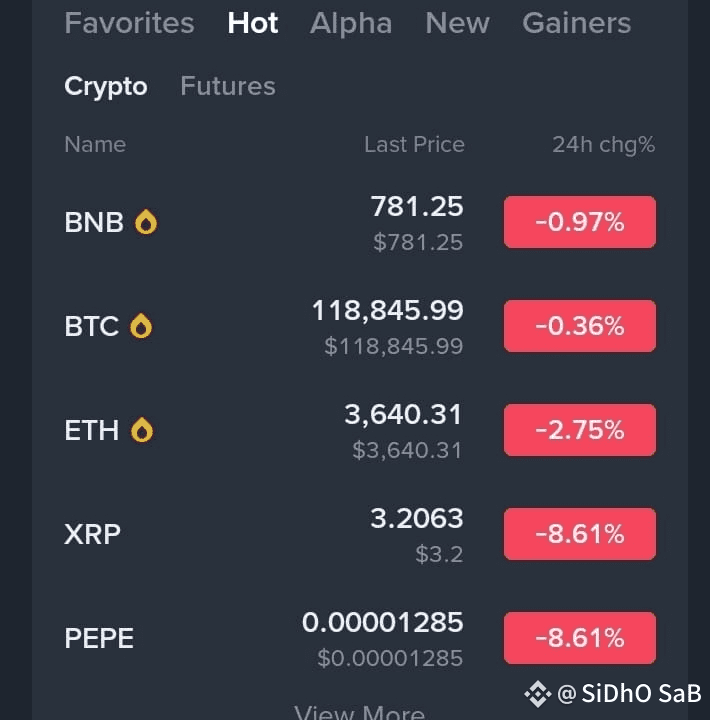Screen dimensions: 710x720
Task: Sort by the 24h chg% header
Action: (603, 144)
